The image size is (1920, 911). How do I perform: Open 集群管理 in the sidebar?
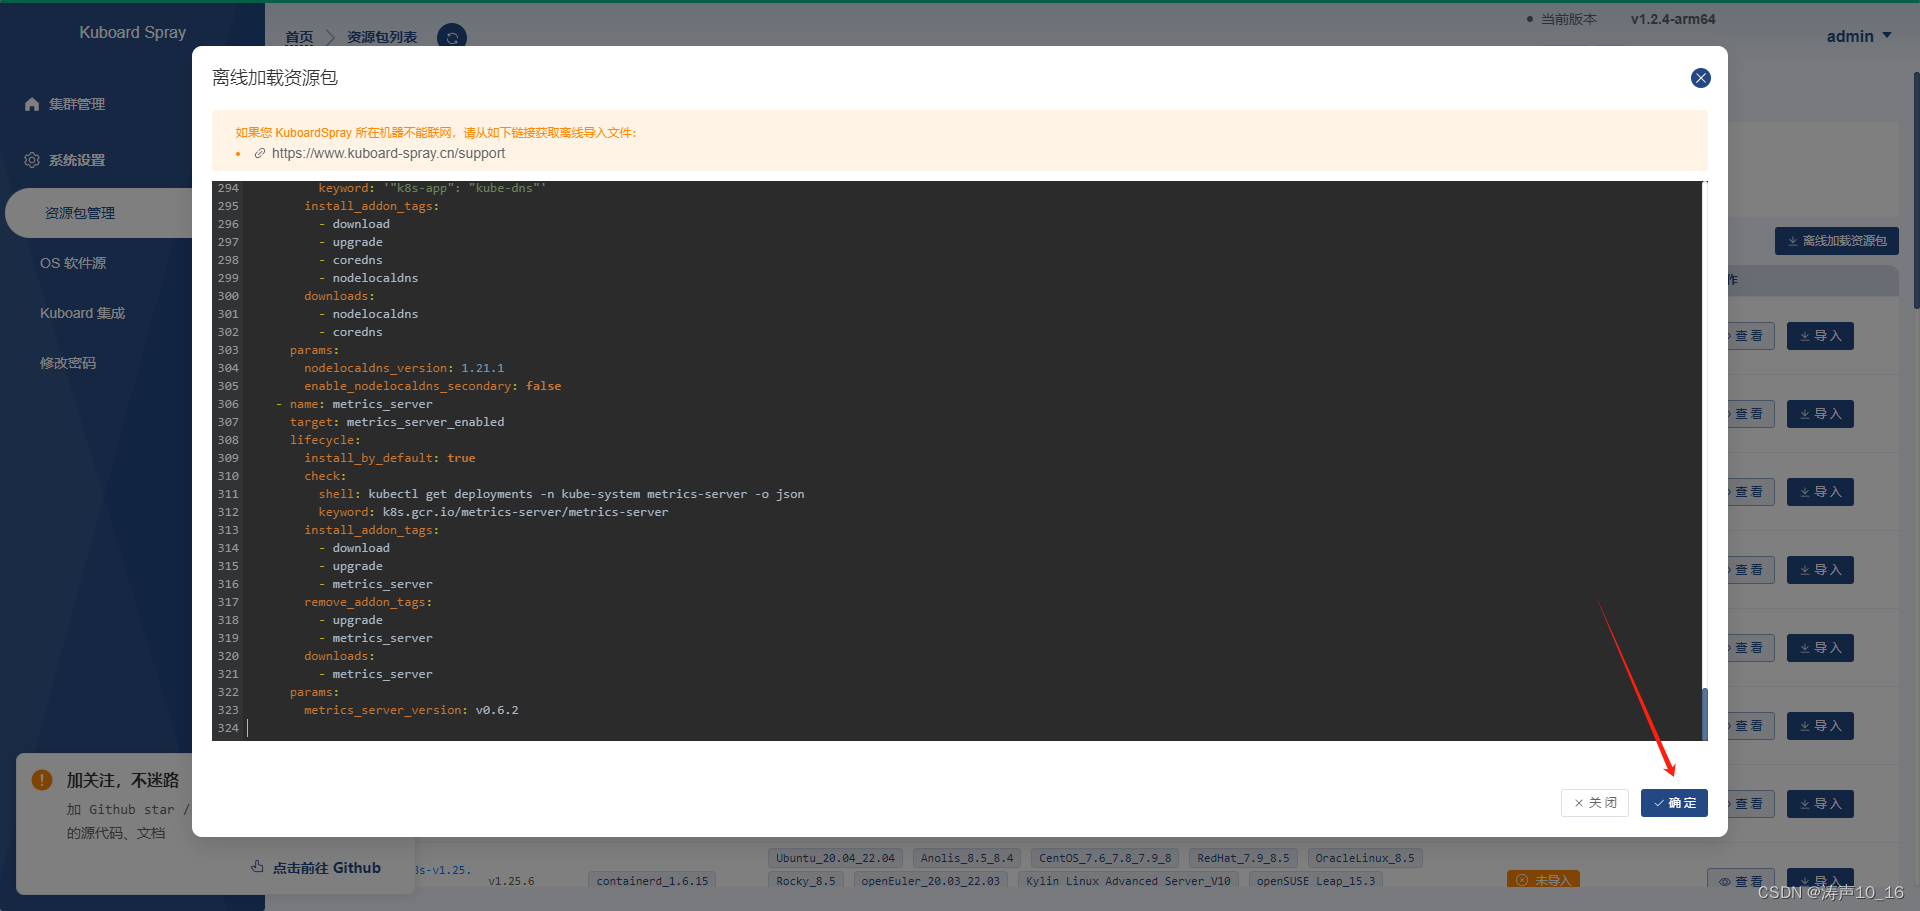[x=77, y=104]
